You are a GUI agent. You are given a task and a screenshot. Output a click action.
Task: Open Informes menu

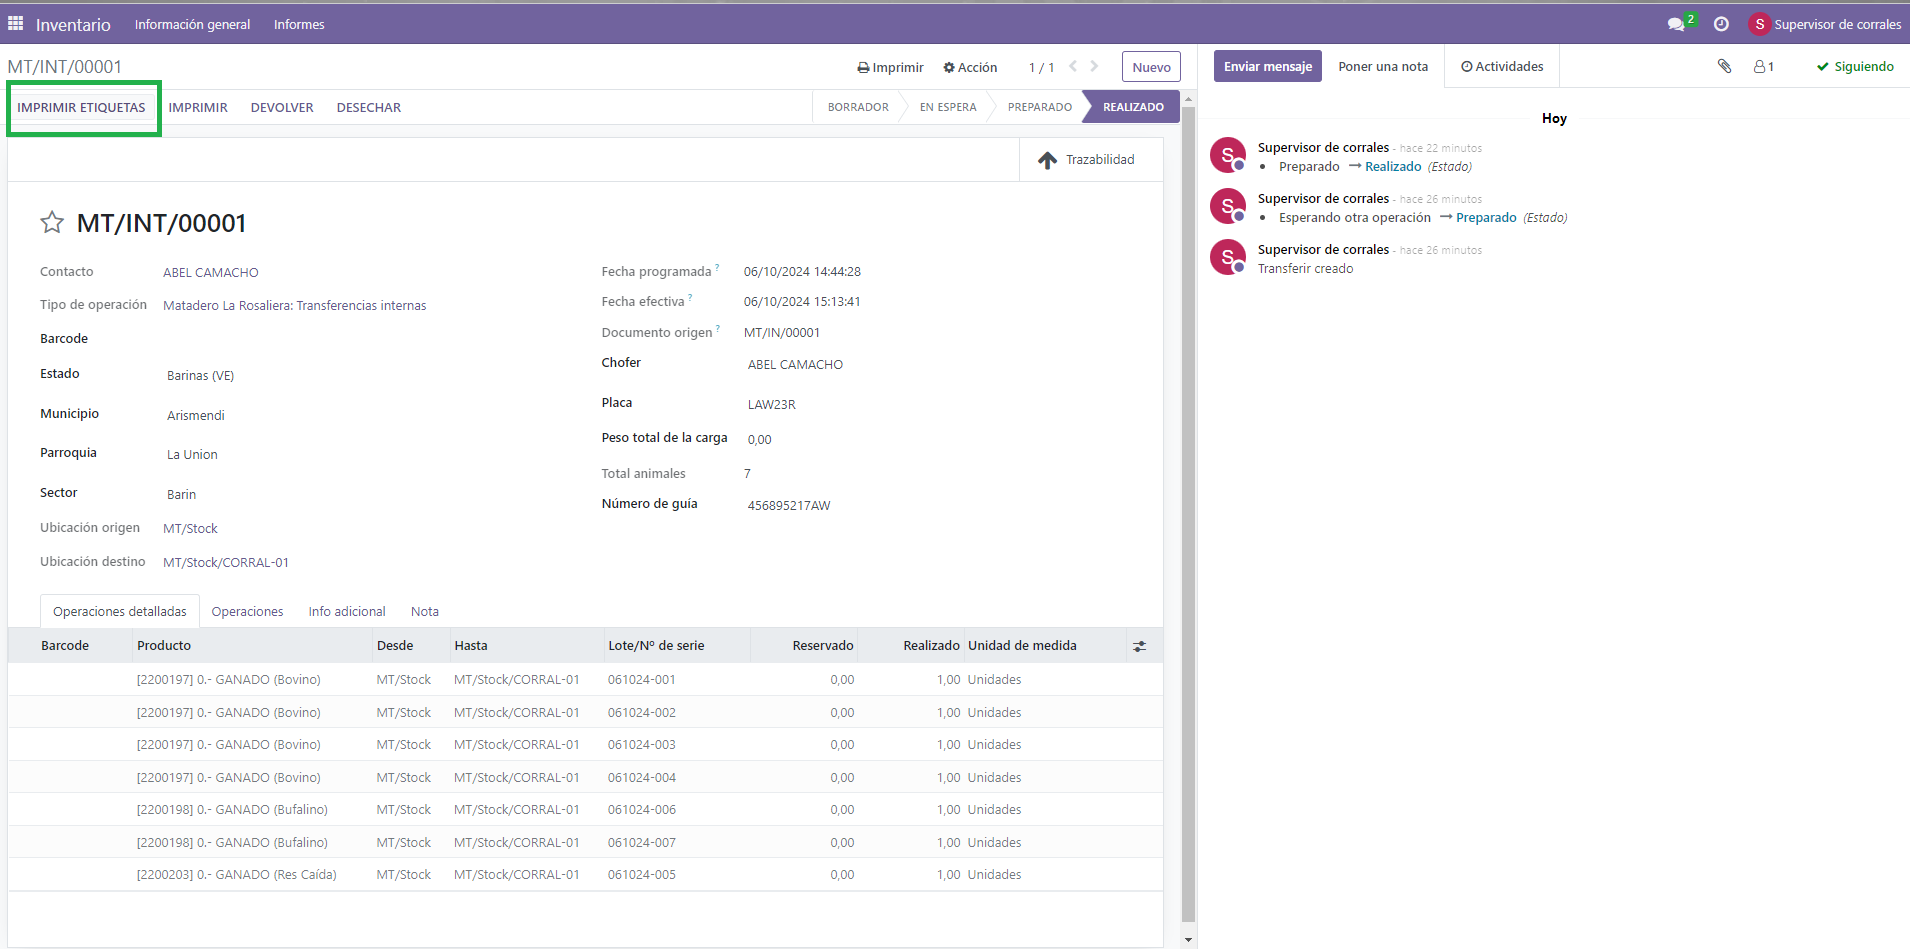click(299, 24)
